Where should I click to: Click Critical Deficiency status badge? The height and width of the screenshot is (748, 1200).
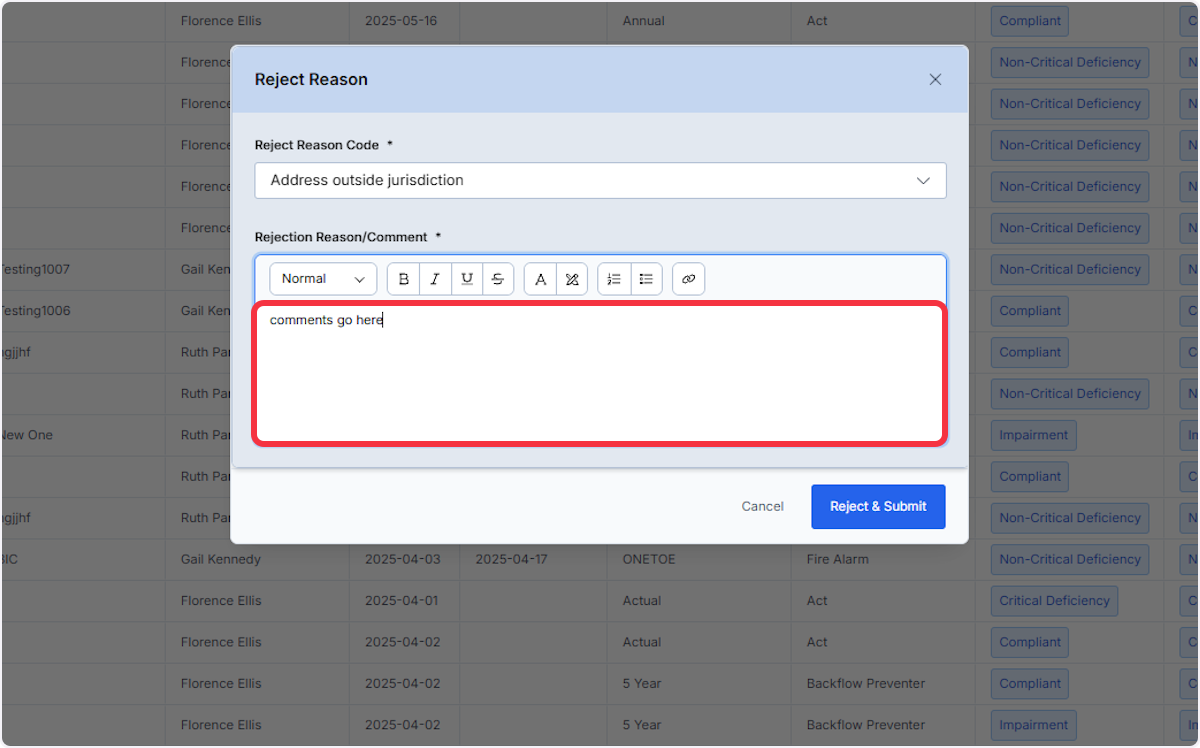click(x=1055, y=601)
